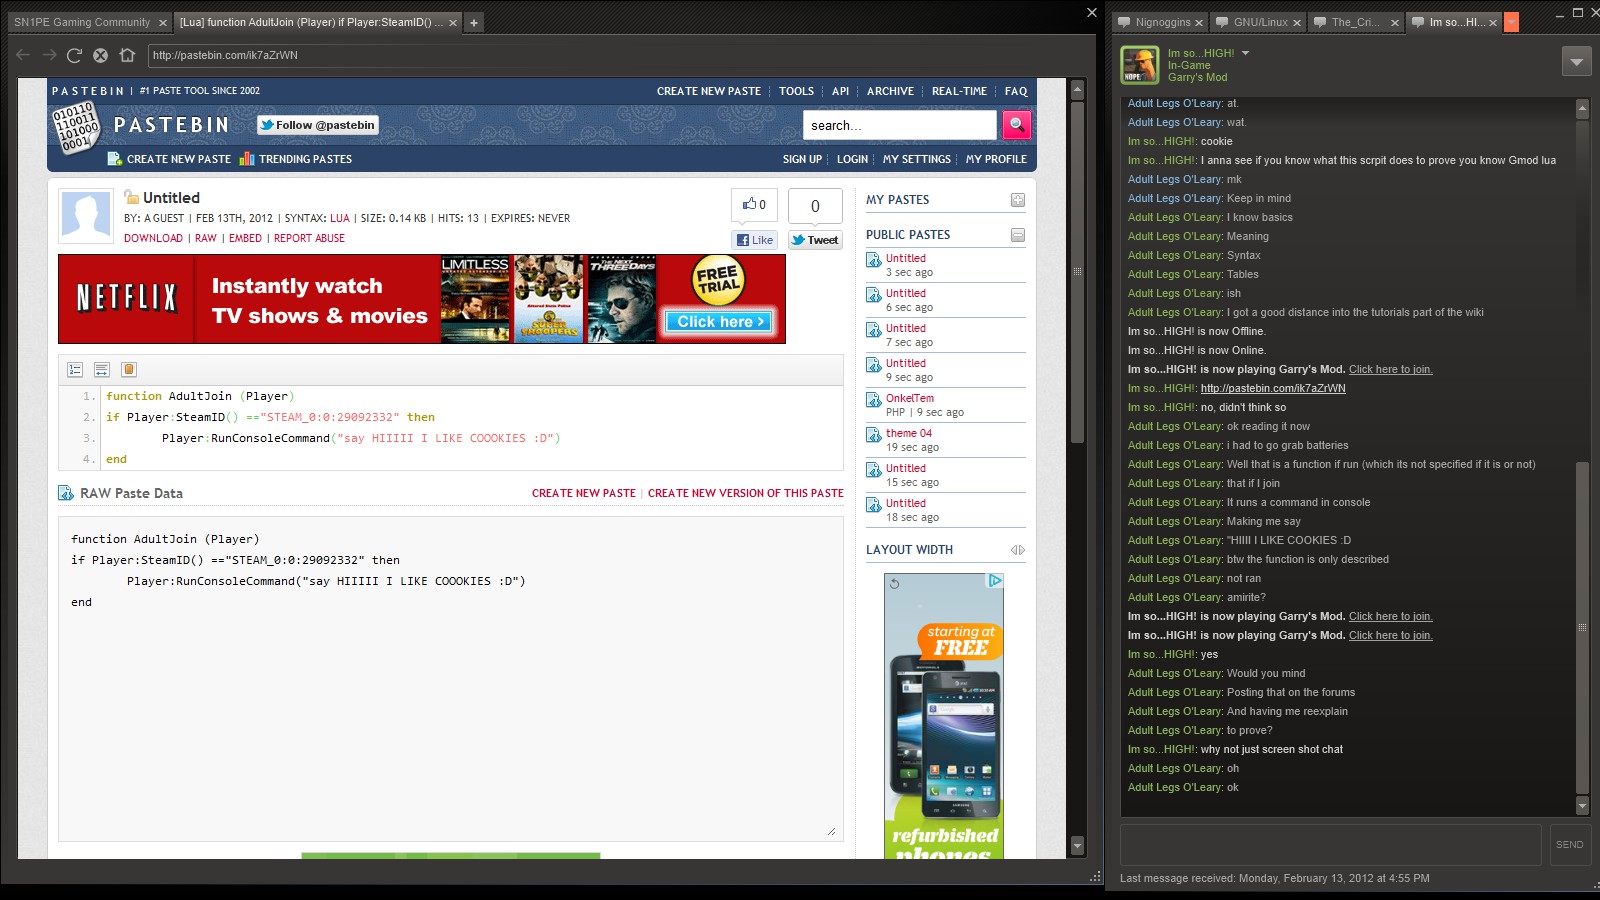Switch to the GNU/Linux chat tab

click(x=1259, y=22)
